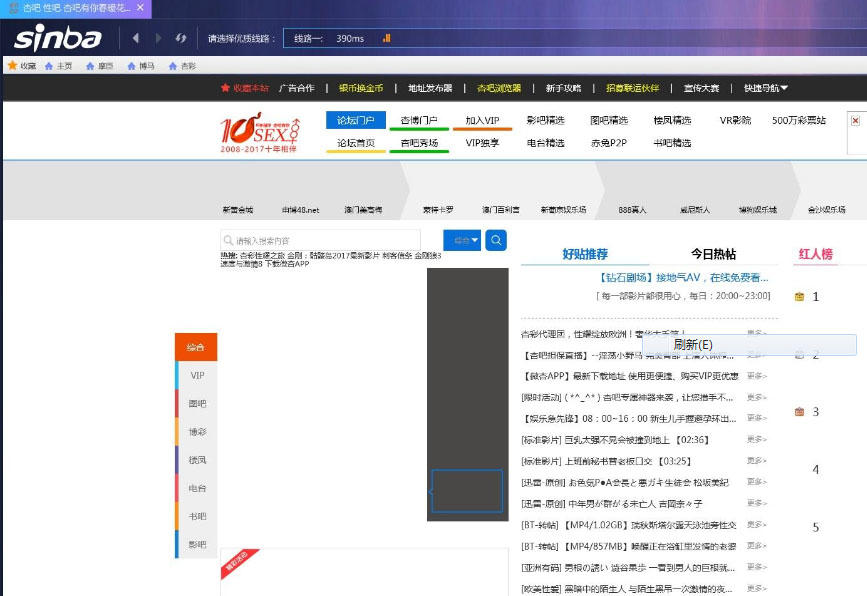867x596 pixels.
Task: Click the browser forward arrow
Action: [x=157, y=38]
